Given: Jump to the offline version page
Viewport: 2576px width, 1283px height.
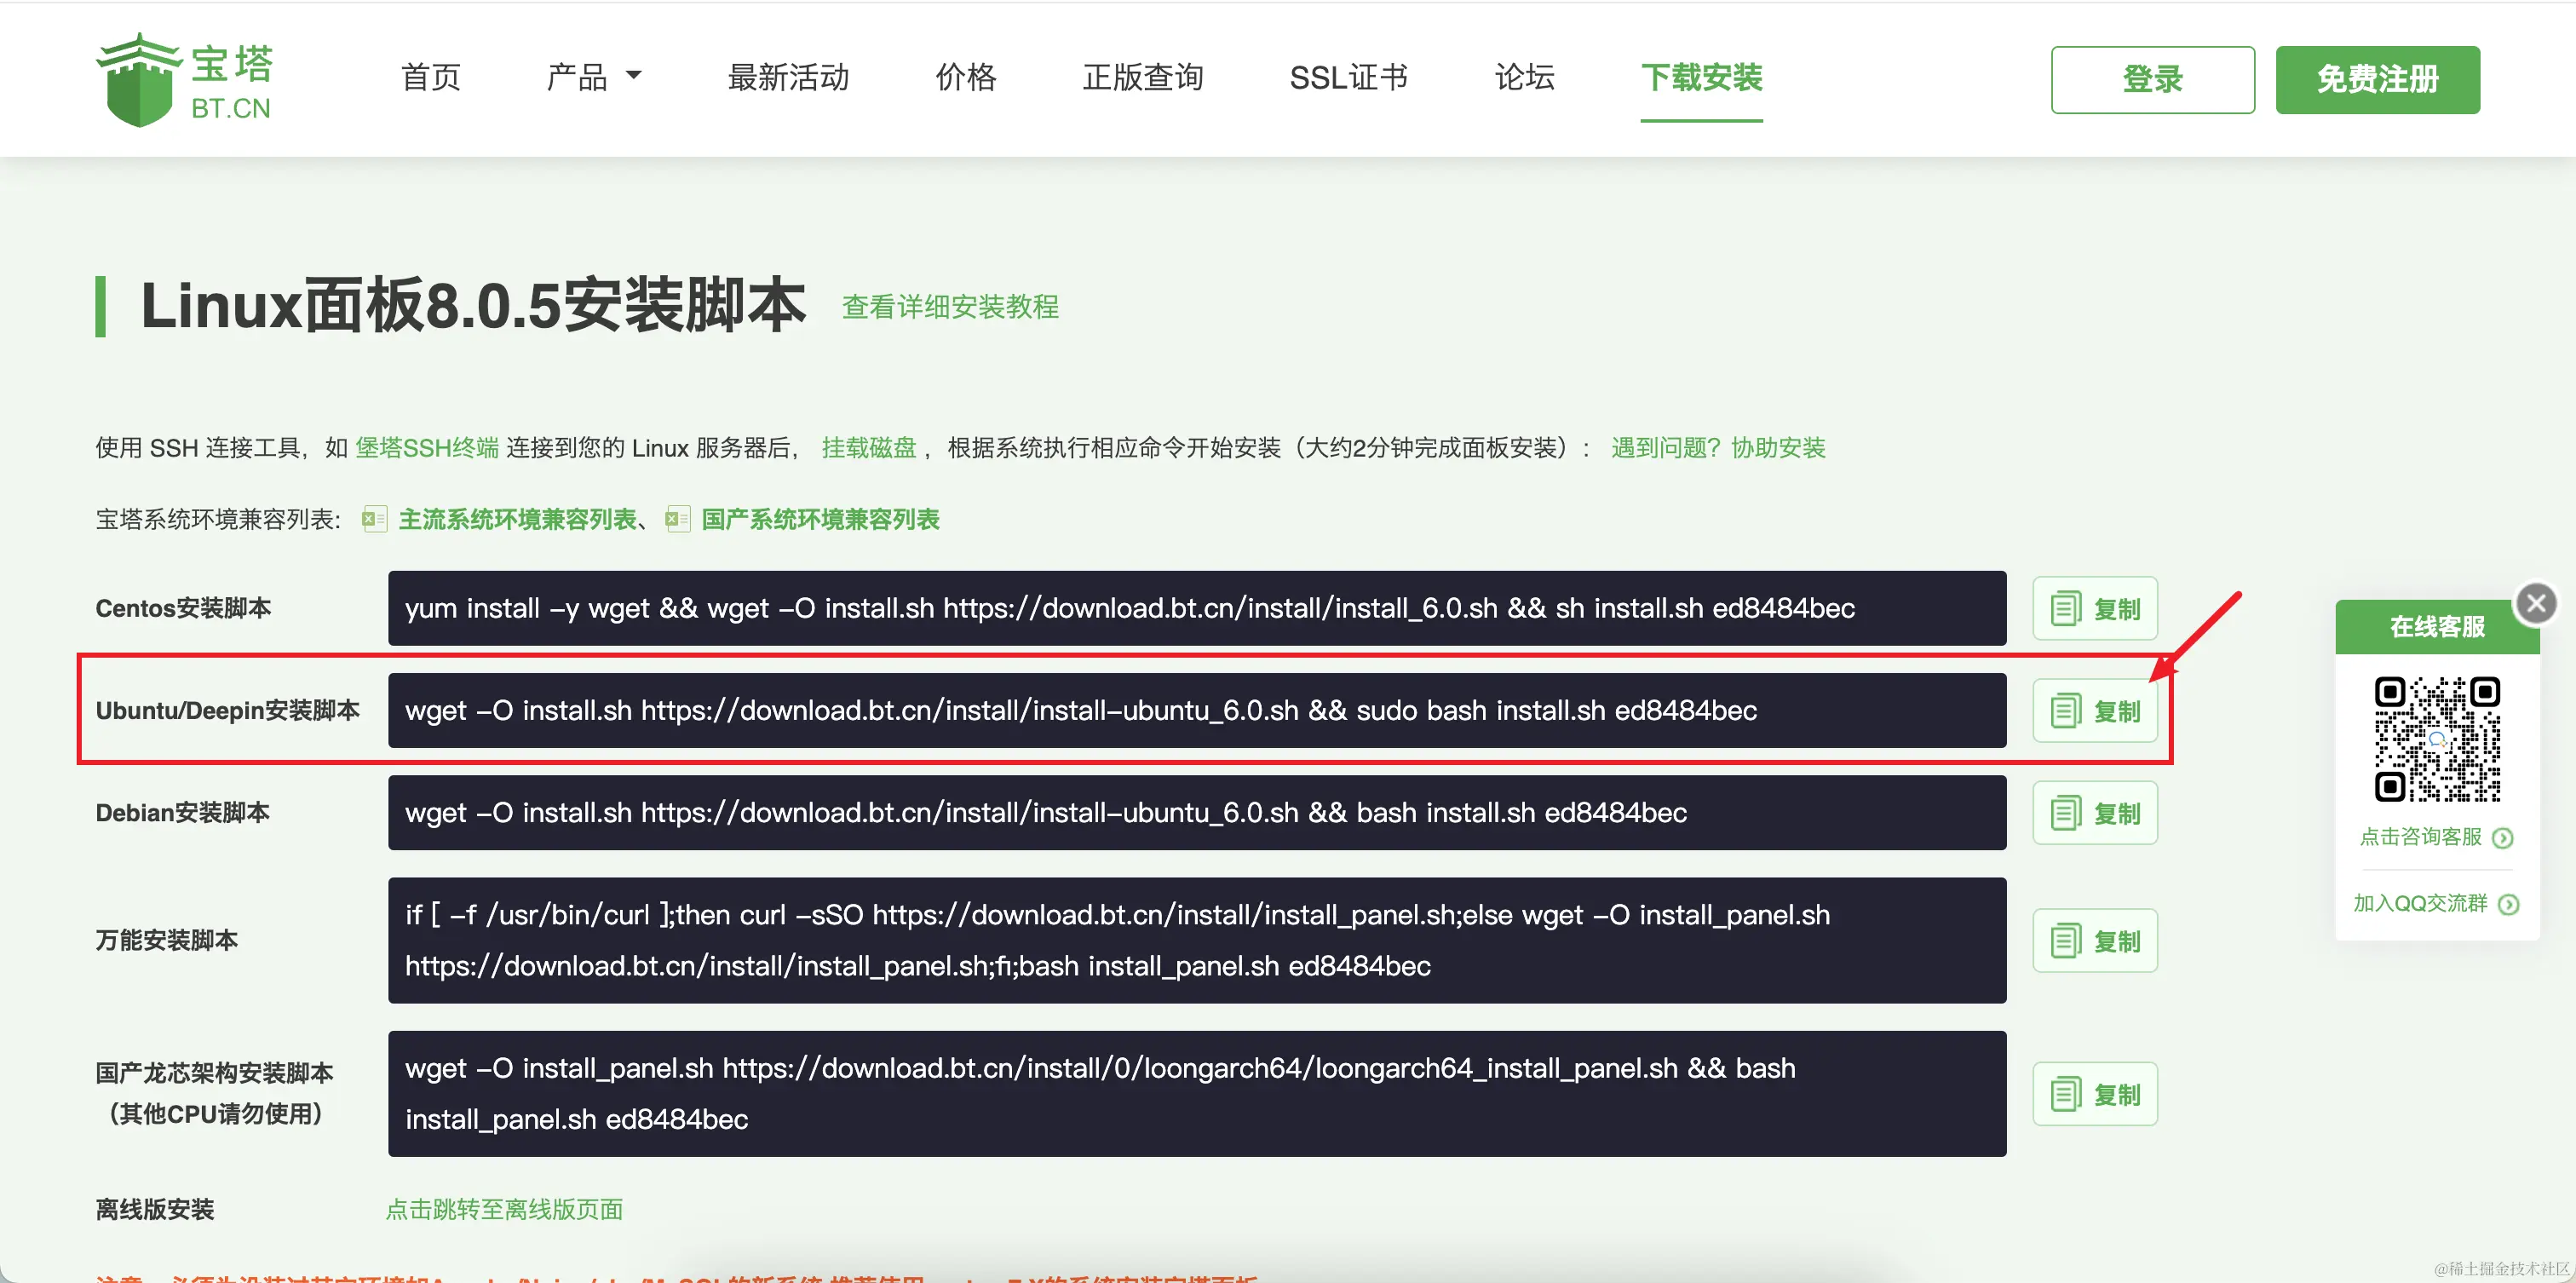Looking at the screenshot, I should pyautogui.click(x=504, y=1209).
